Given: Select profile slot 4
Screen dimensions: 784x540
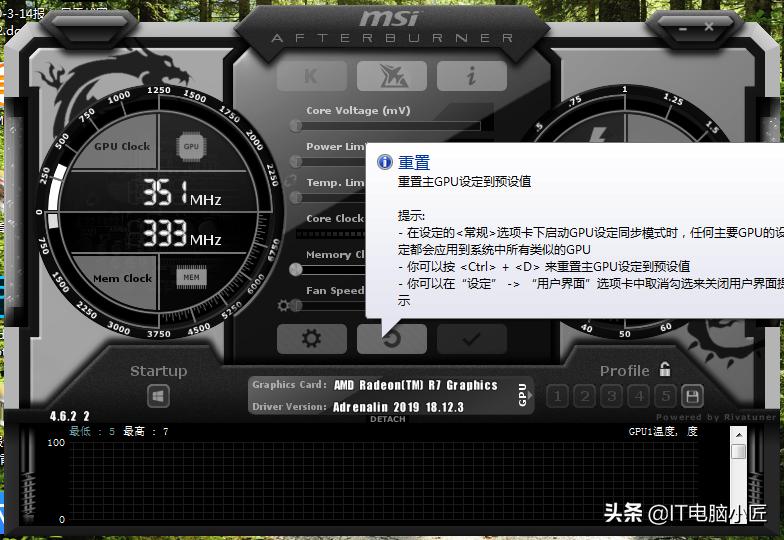Looking at the screenshot, I should pyautogui.click(x=638, y=396).
